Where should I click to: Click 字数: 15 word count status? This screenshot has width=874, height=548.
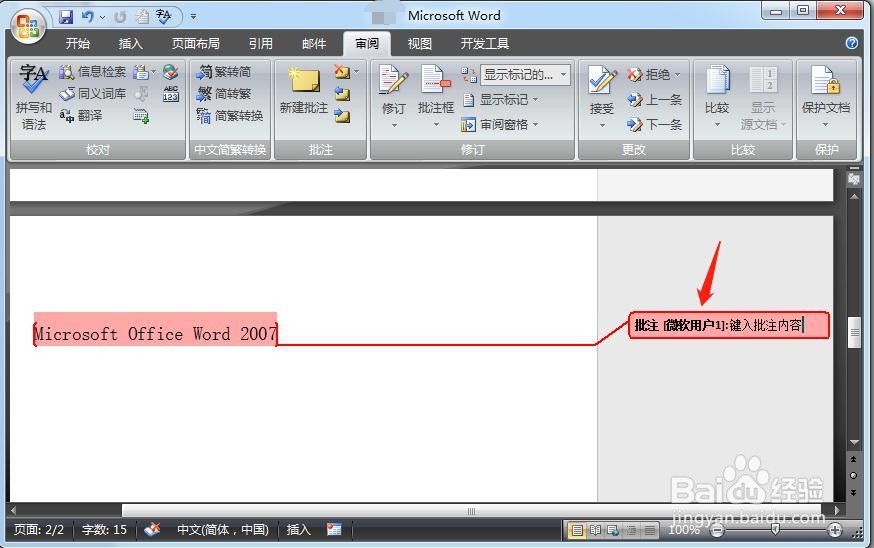(x=104, y=530)
